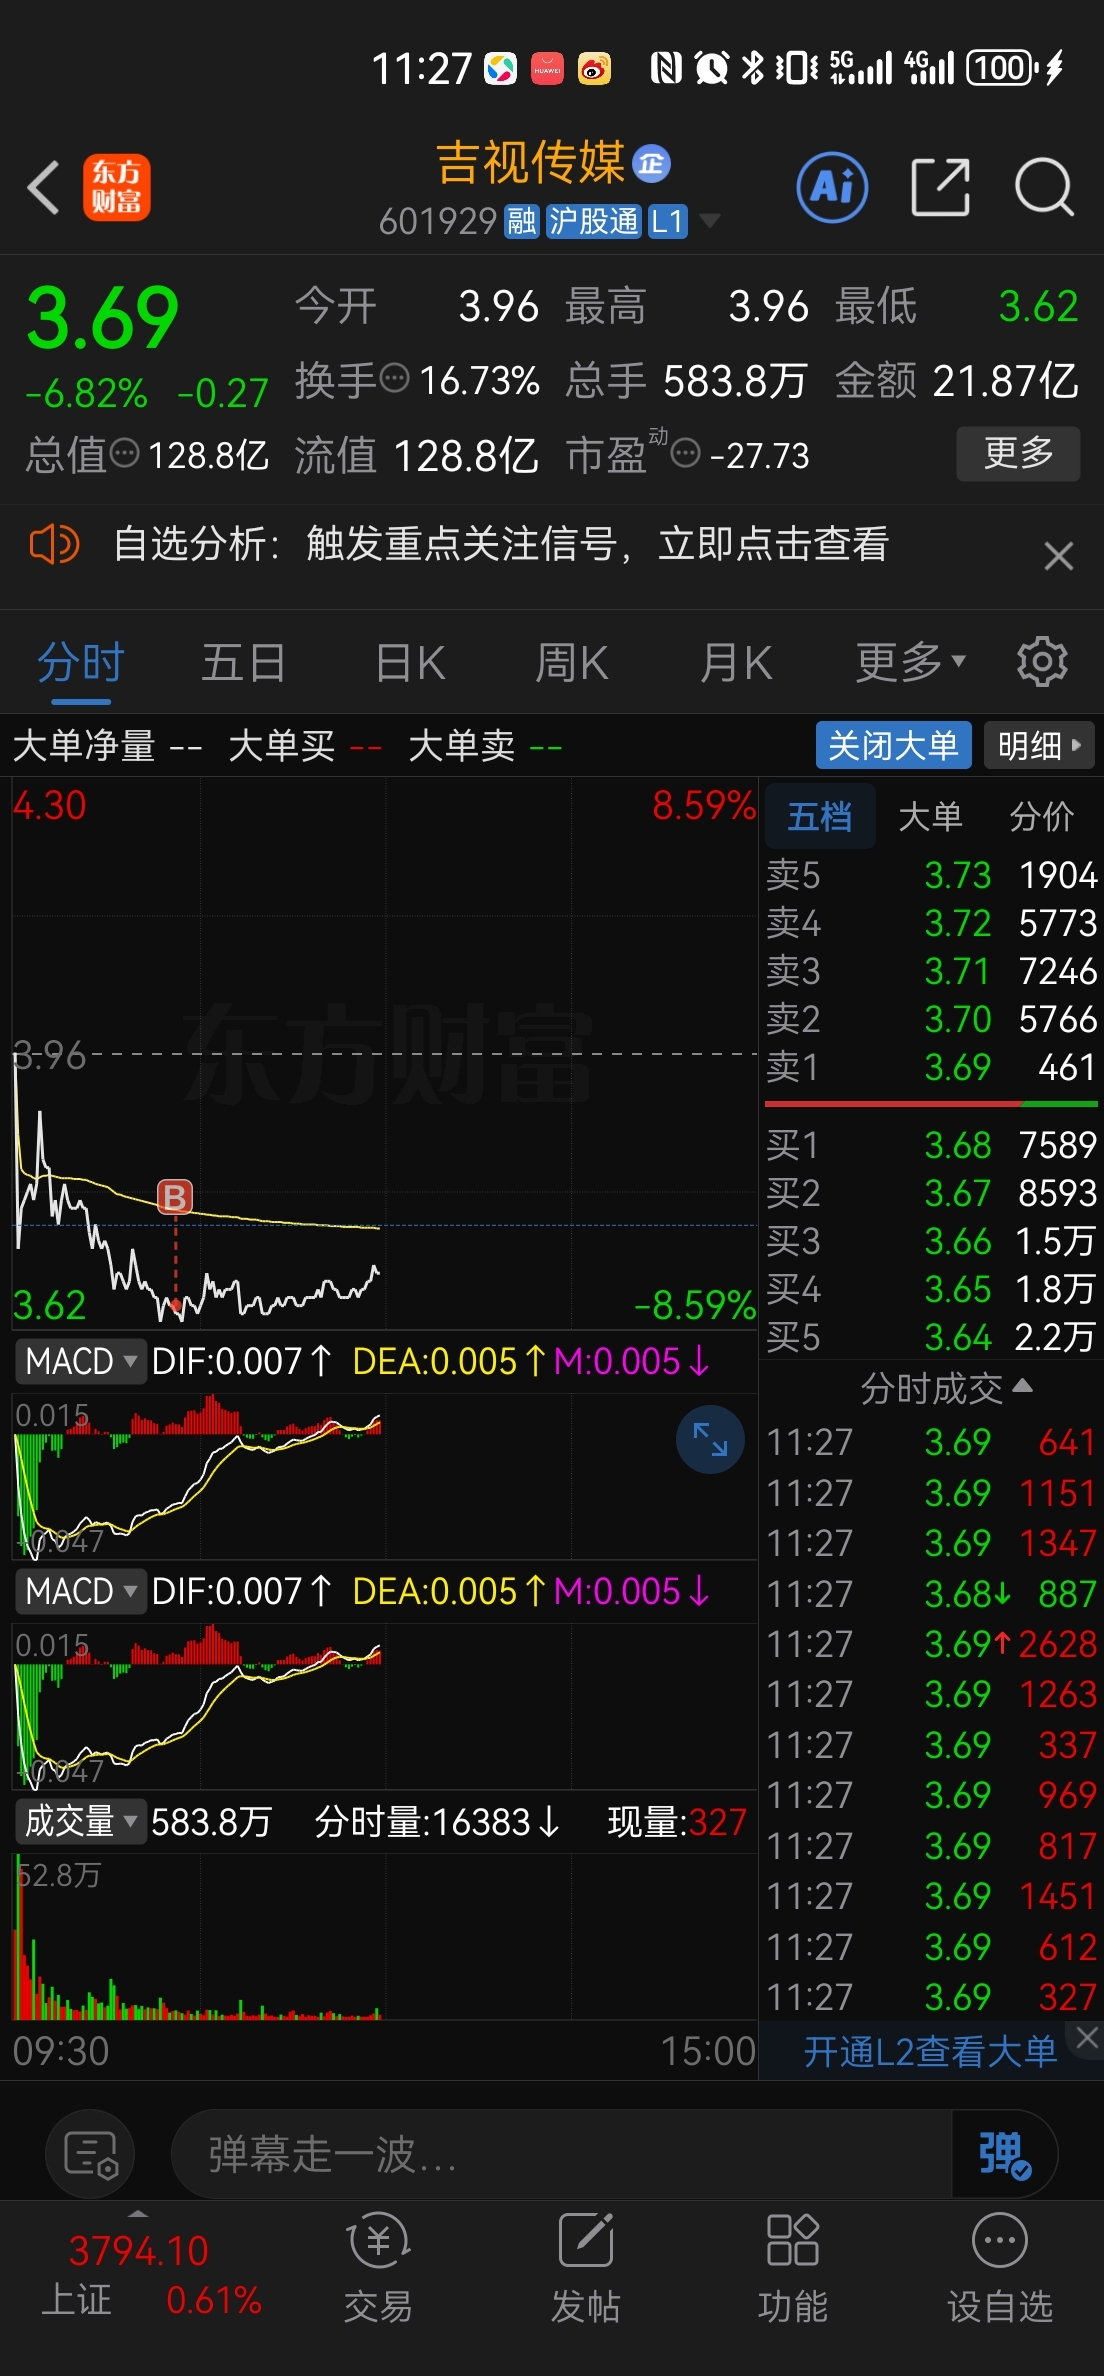Screen dimensions: 1104x2376
Task: Tap the L1 level badge
Action: coord(667,221)
